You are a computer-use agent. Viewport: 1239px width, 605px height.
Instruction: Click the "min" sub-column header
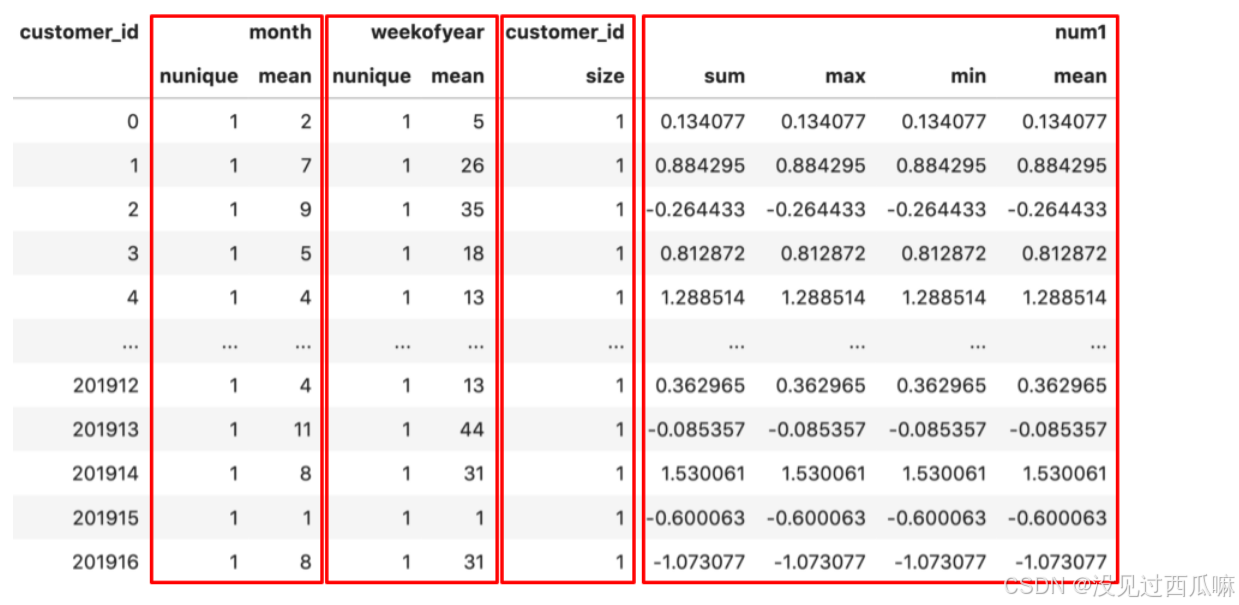[x=967, y=76]
